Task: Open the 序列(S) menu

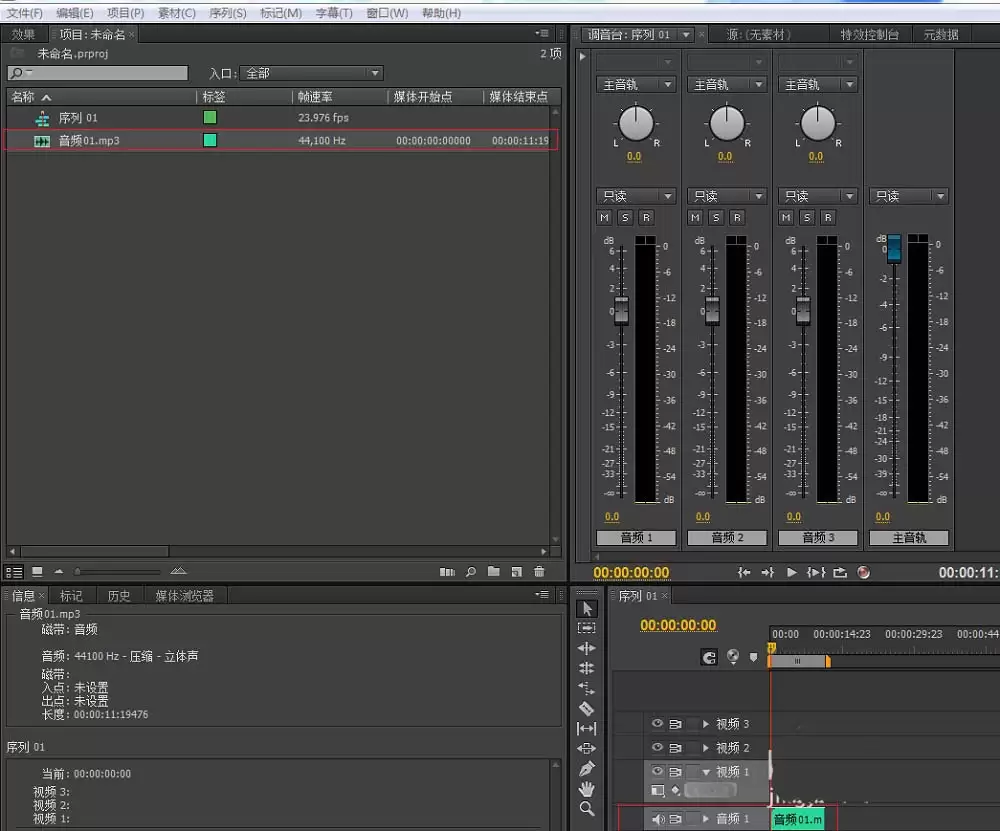Action: [227, 13]
